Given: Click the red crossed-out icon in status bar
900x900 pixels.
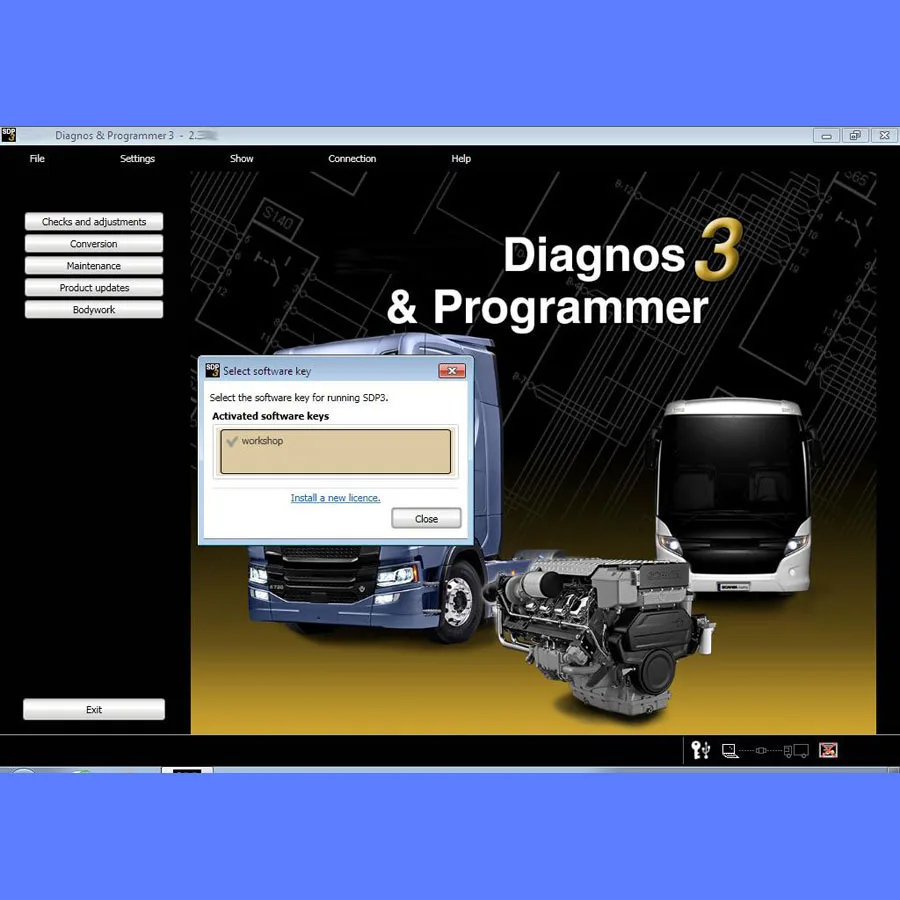Looking at the screenshot, I should [x=828, y=750].
